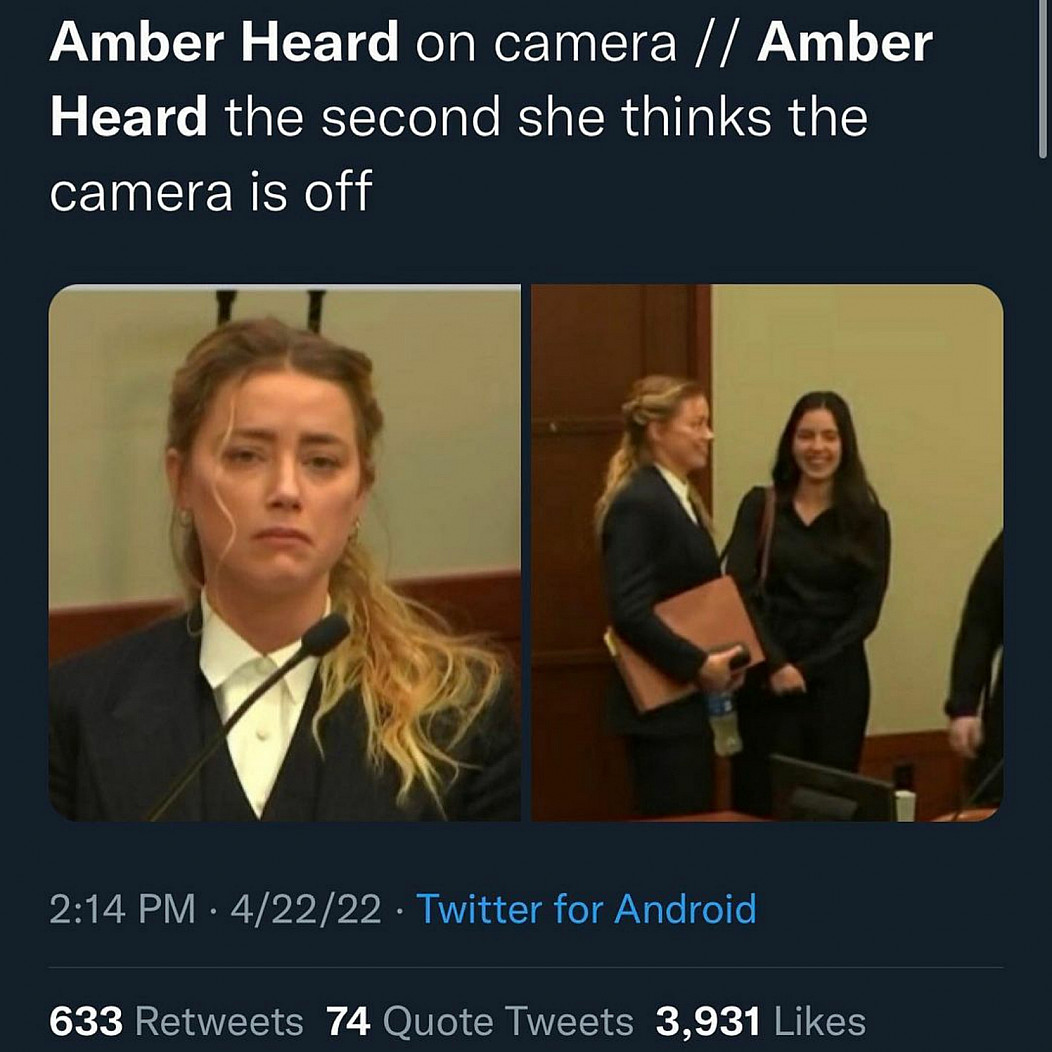
Task: Open the left courtroom close-up photo
Action: [x=284, y=552]
